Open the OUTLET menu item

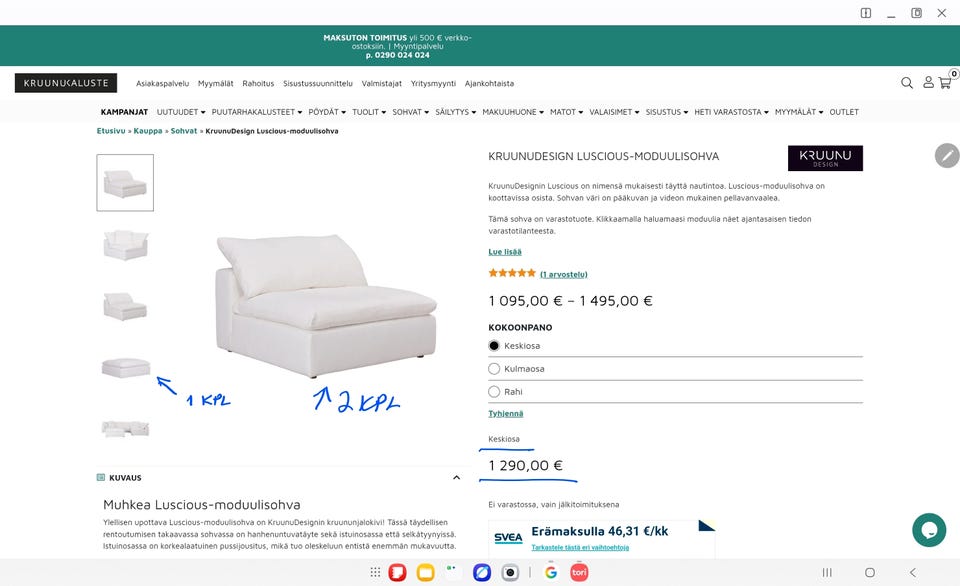(844, 112)
